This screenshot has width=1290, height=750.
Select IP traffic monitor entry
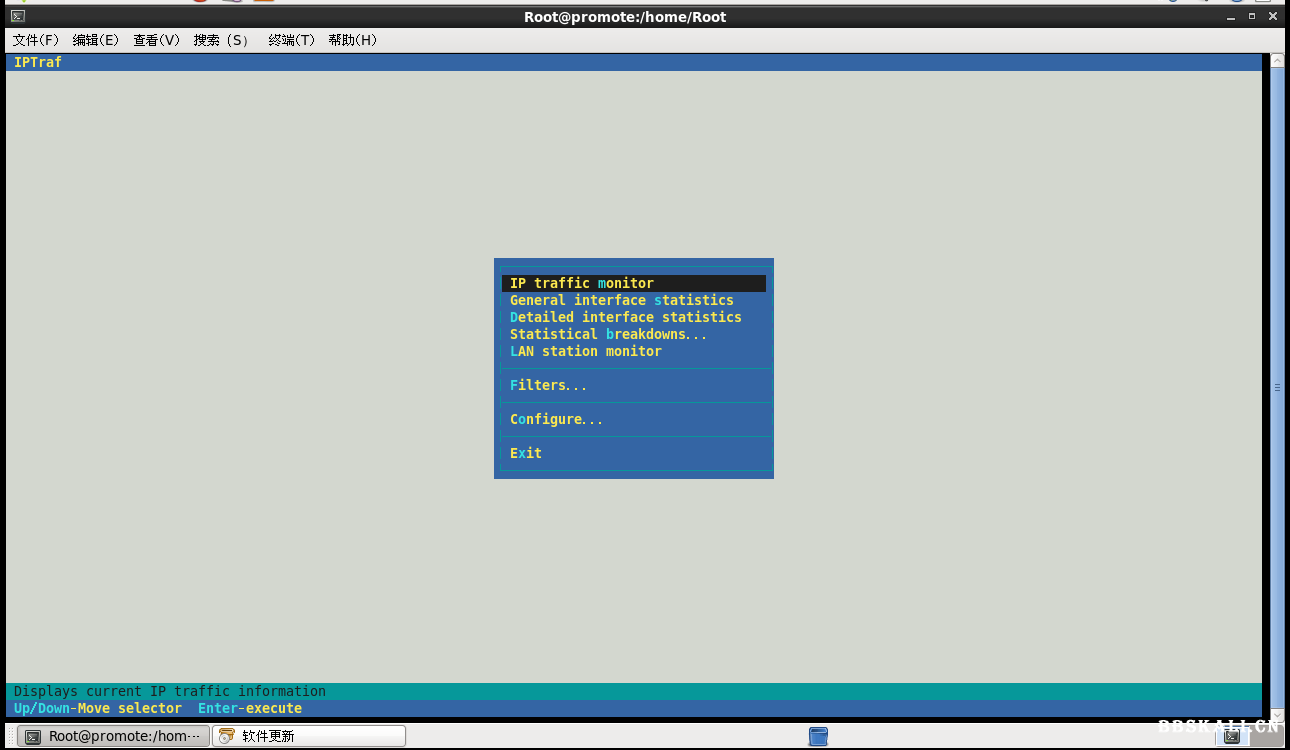click(x=581, y=283)
